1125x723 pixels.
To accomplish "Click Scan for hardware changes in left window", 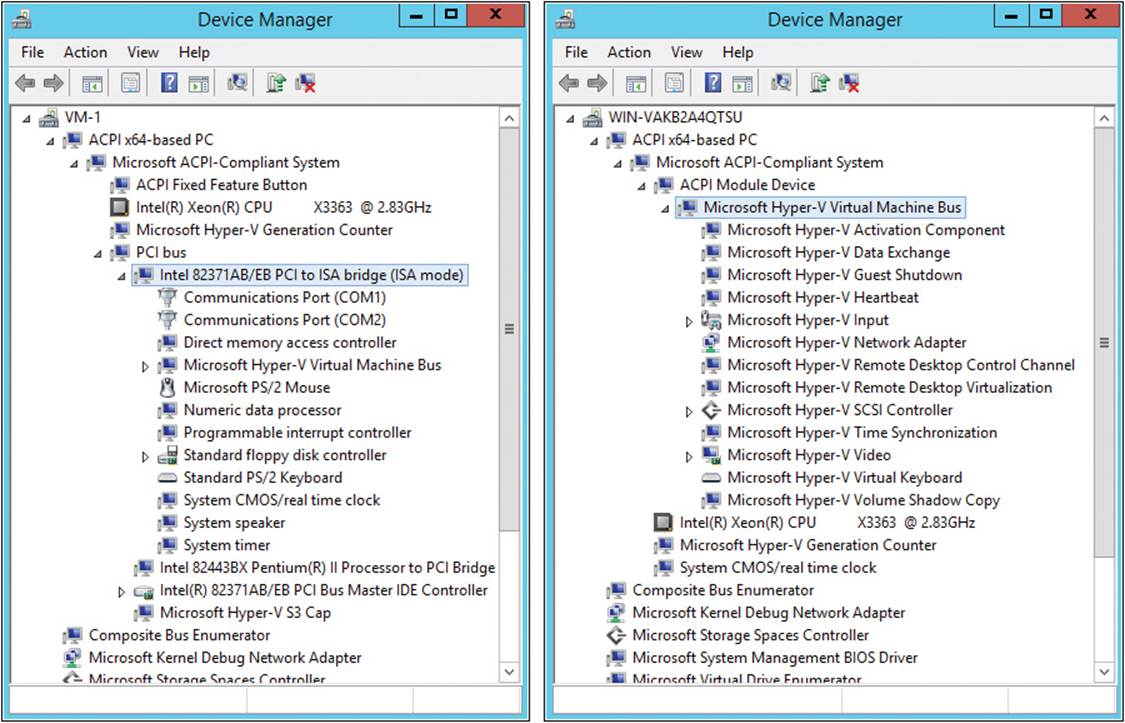I will pyautogui.click(x=237, y=83).
